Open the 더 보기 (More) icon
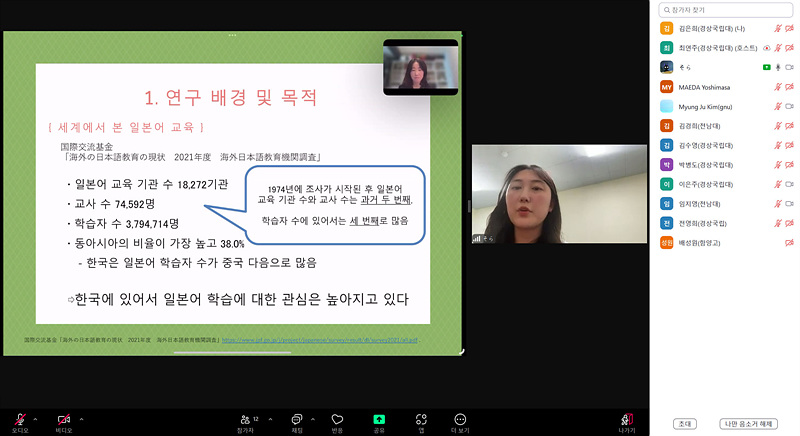The image size is (800, 436). click(x=460, y=419)
